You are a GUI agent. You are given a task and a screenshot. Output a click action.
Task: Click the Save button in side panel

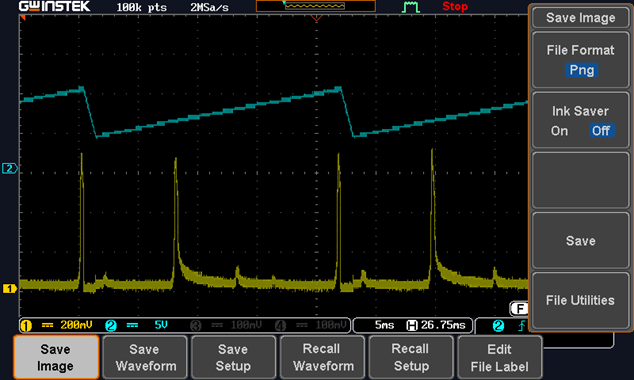point(581,241)
